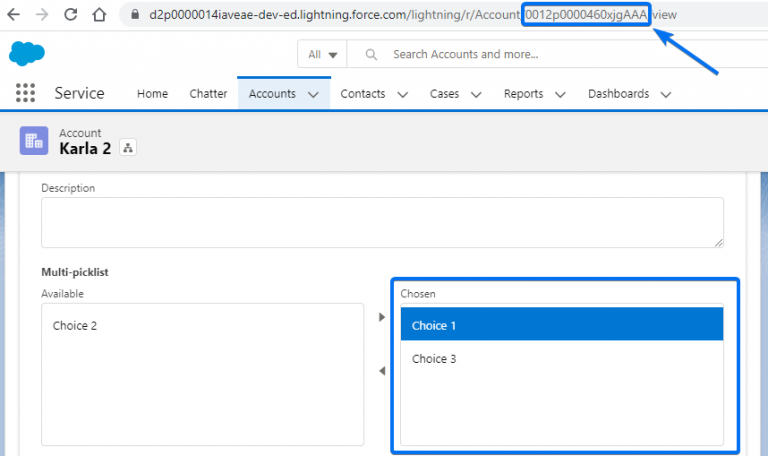The image size is (768, 456).
Task: Expand the Reports tab chevron menu
Action: (x=560, y=95)
